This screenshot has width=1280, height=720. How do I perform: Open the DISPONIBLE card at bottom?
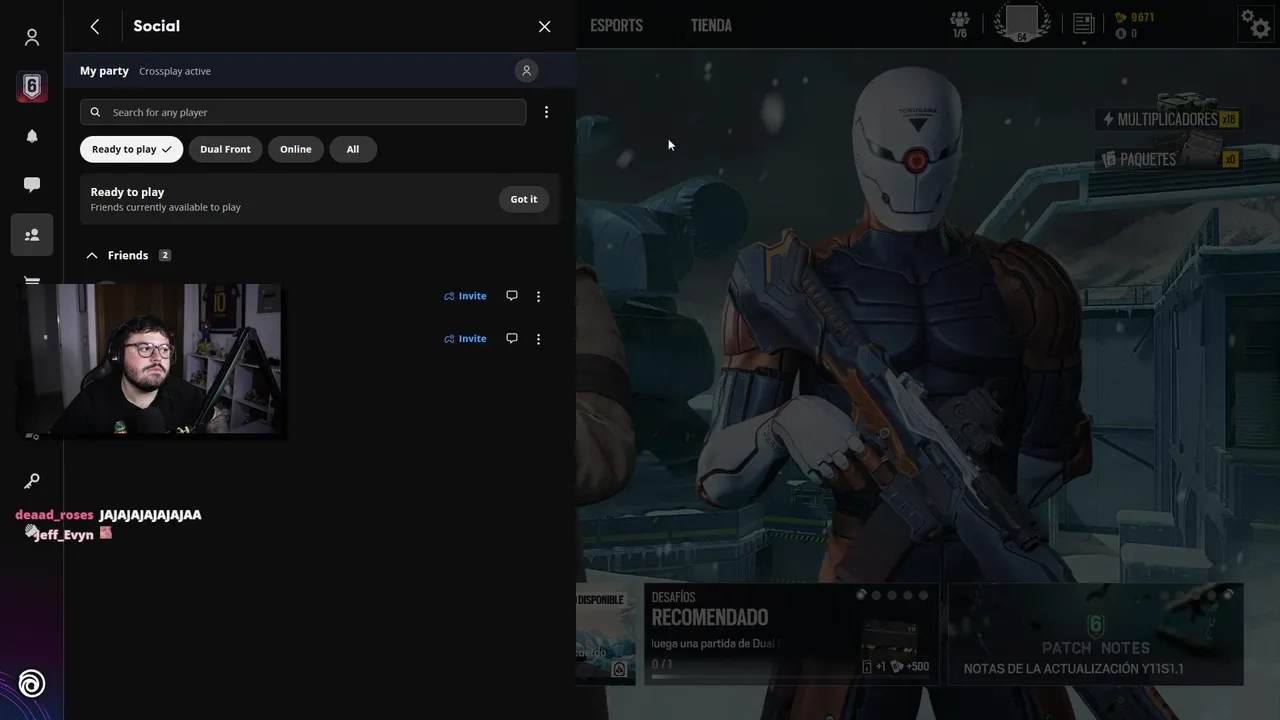[x=606, y=634]
